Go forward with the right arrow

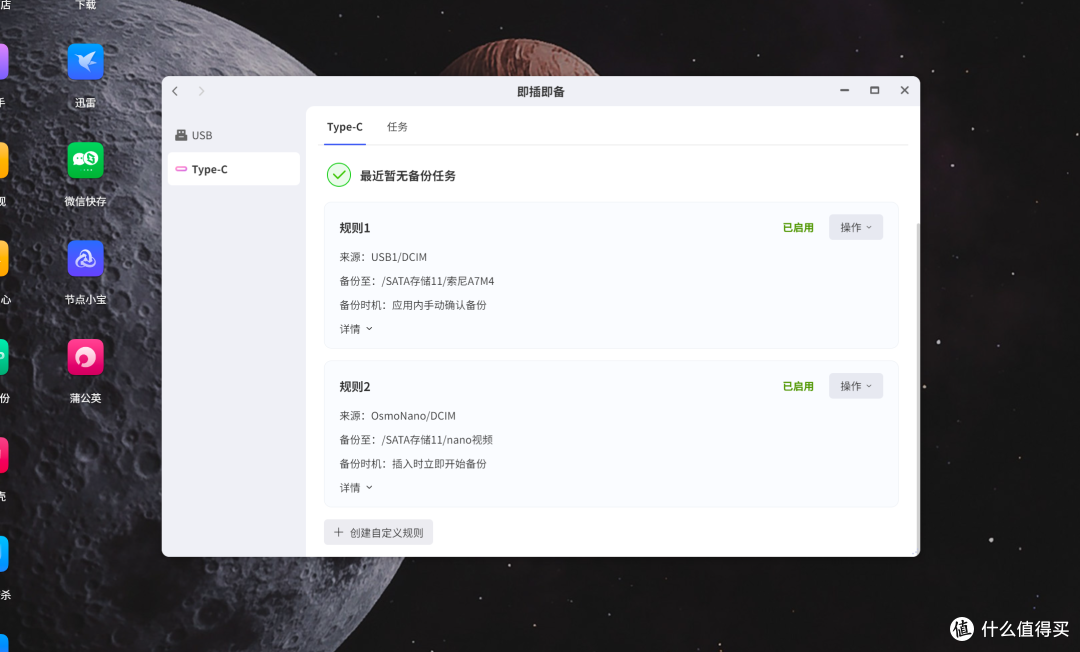(x=201, y=91)
